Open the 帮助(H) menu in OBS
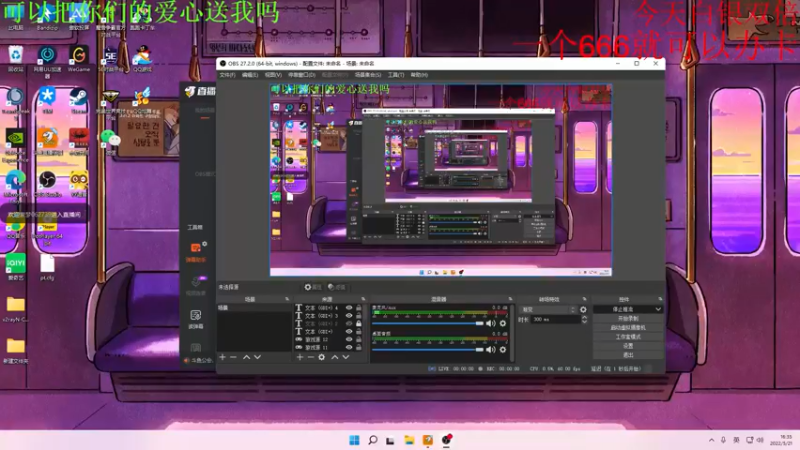The image size is (800, 450). pyautogui.click(x=419, y=75)
